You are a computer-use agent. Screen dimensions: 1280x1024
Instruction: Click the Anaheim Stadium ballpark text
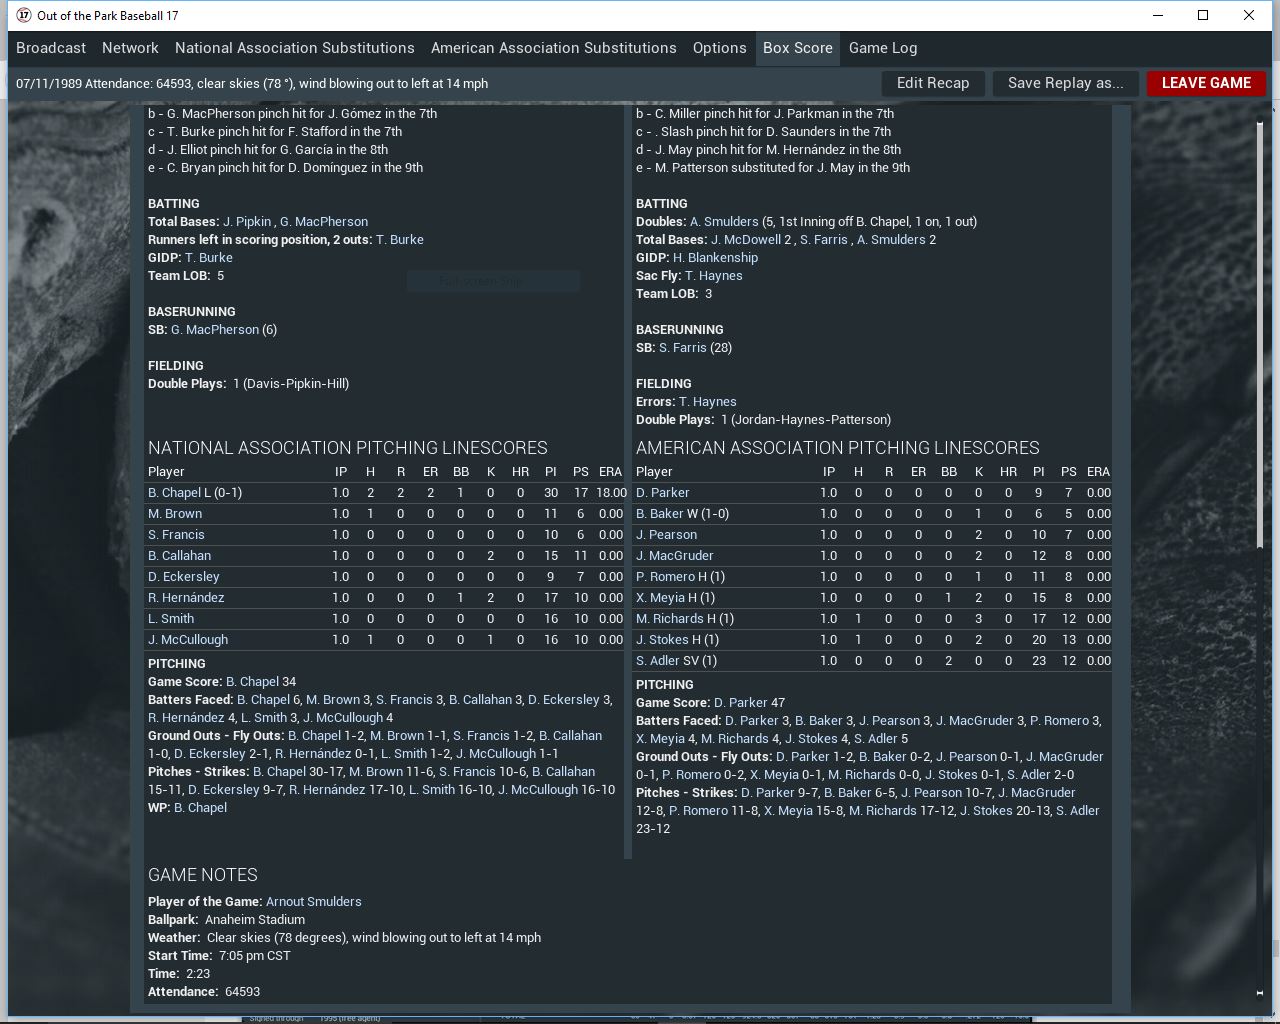click(255, 920)
